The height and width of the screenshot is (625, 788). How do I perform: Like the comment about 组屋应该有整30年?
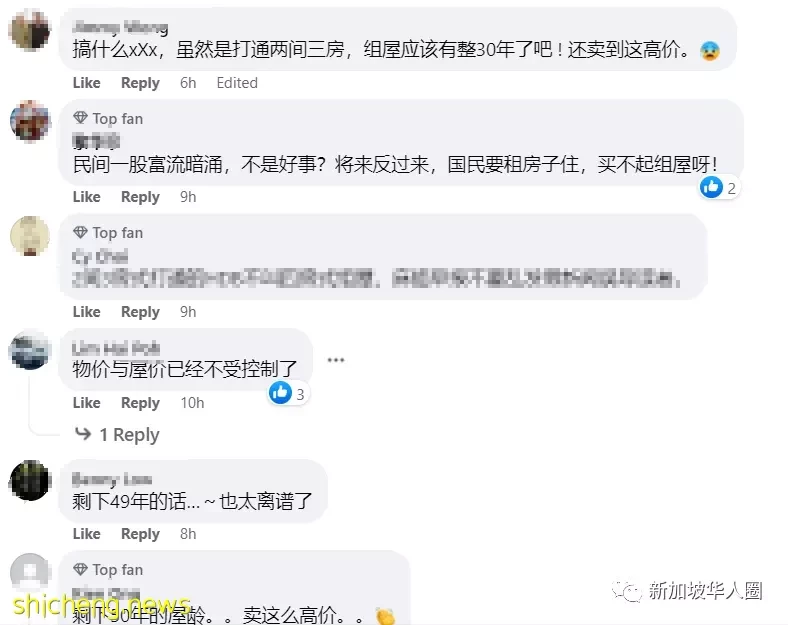point(86,82)
